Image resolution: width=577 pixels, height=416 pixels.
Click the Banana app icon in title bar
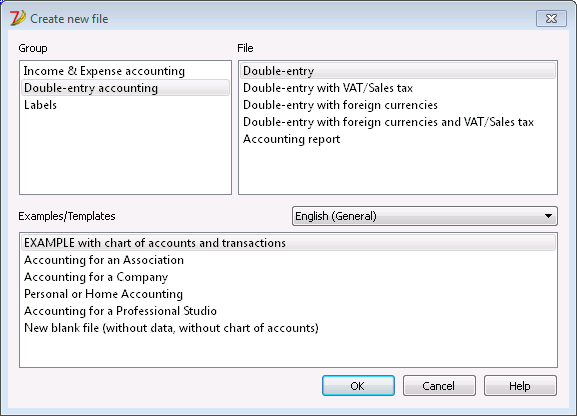(17, 18)
